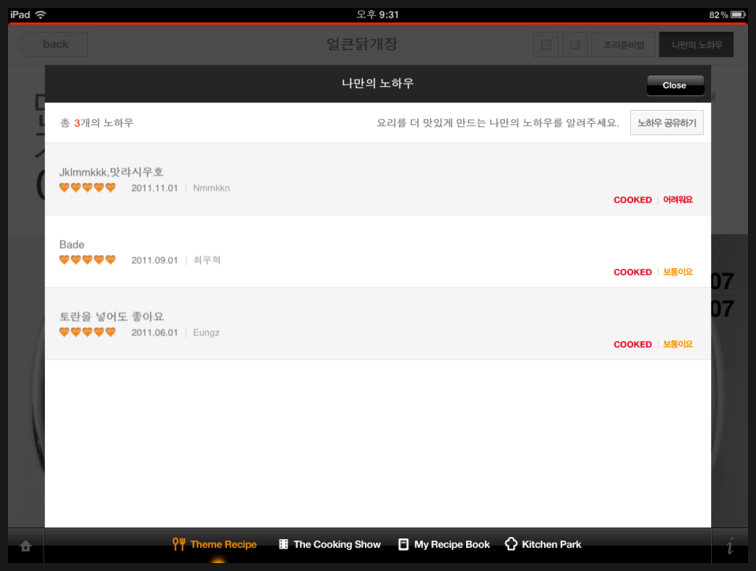Click 보통이요 label on Bade review
The width and height of the screenshot is (756, 571).
point(678,272)
